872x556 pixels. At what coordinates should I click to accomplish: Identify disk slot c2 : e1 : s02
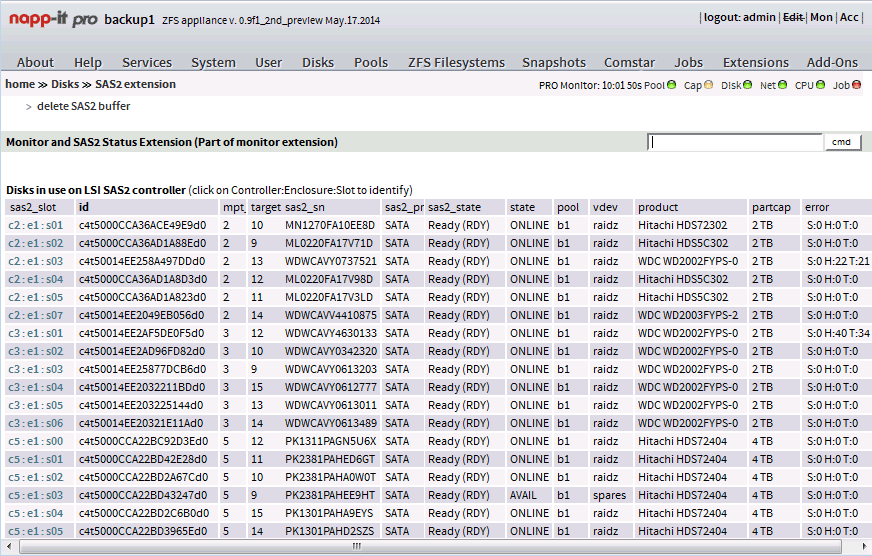point(36,243)
